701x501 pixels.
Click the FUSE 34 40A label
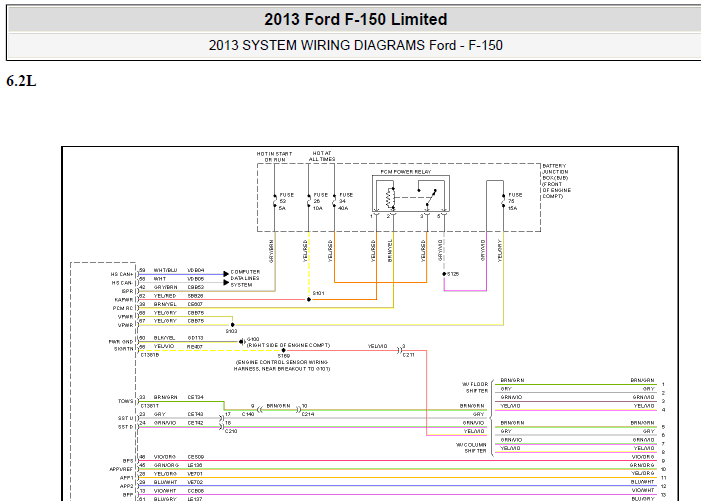pos(346,202)
